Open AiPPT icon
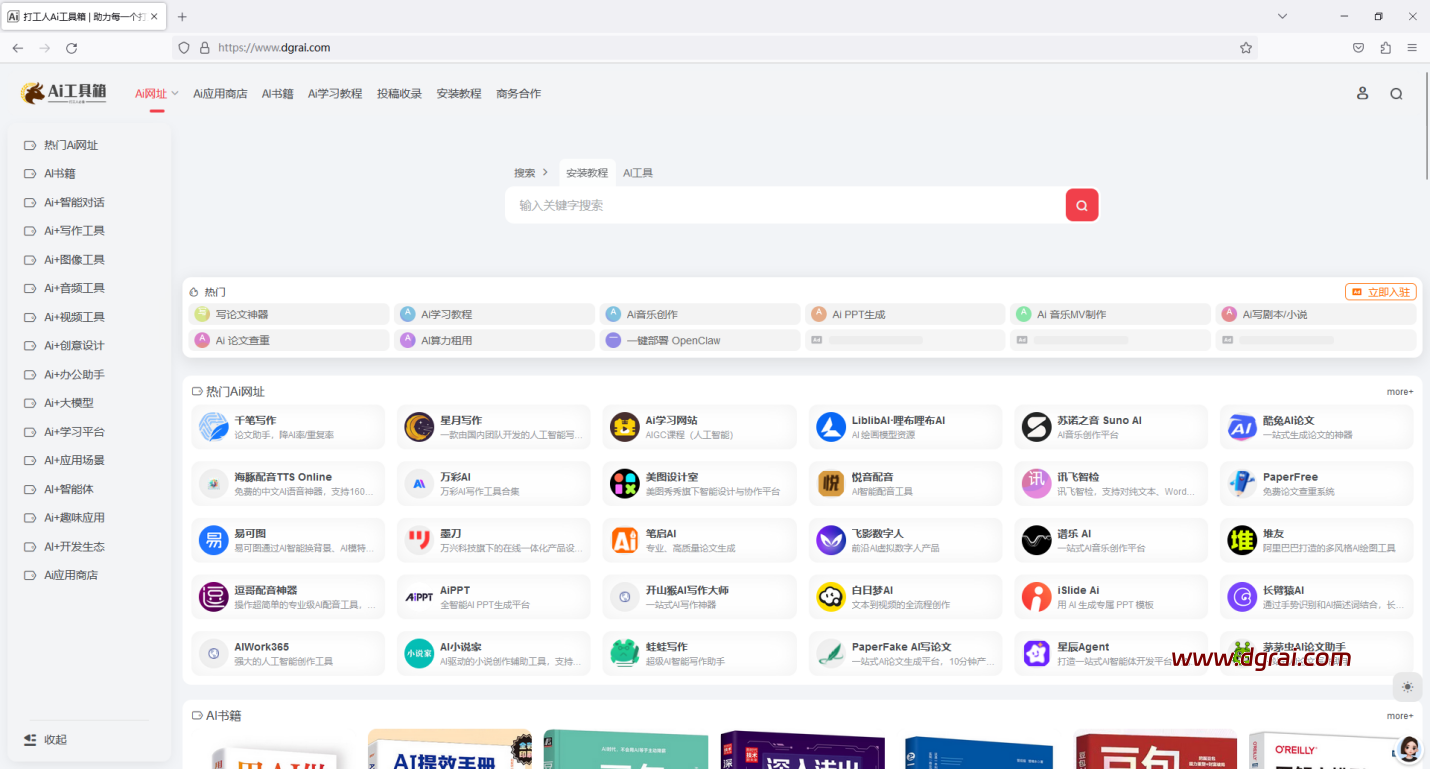 point(419,597)
